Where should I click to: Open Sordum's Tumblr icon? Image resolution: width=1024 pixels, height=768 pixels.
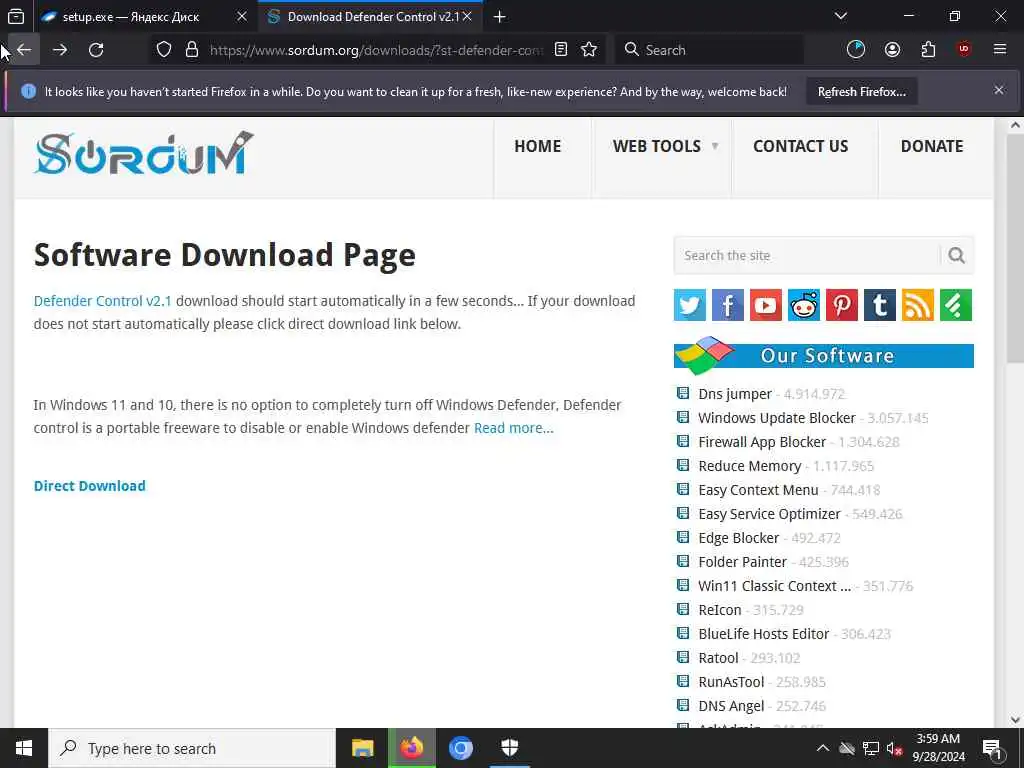click(880, 305)
